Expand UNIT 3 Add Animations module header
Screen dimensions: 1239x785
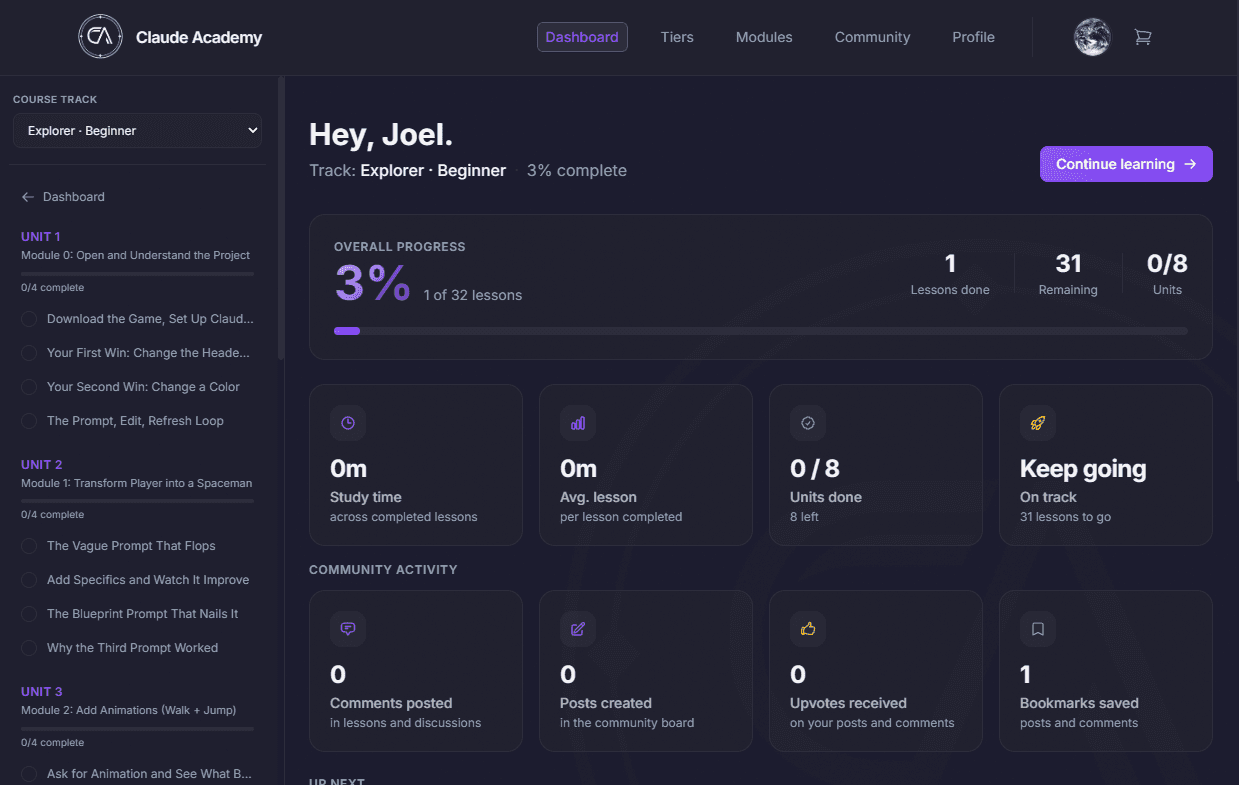[x=137, y=701]
